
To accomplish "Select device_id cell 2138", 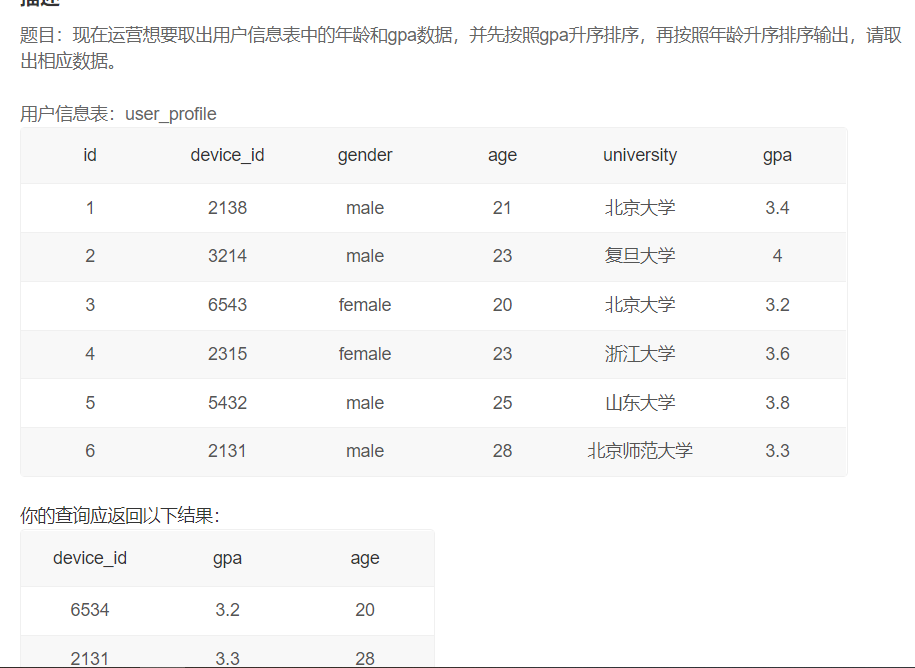I will 227,208.
